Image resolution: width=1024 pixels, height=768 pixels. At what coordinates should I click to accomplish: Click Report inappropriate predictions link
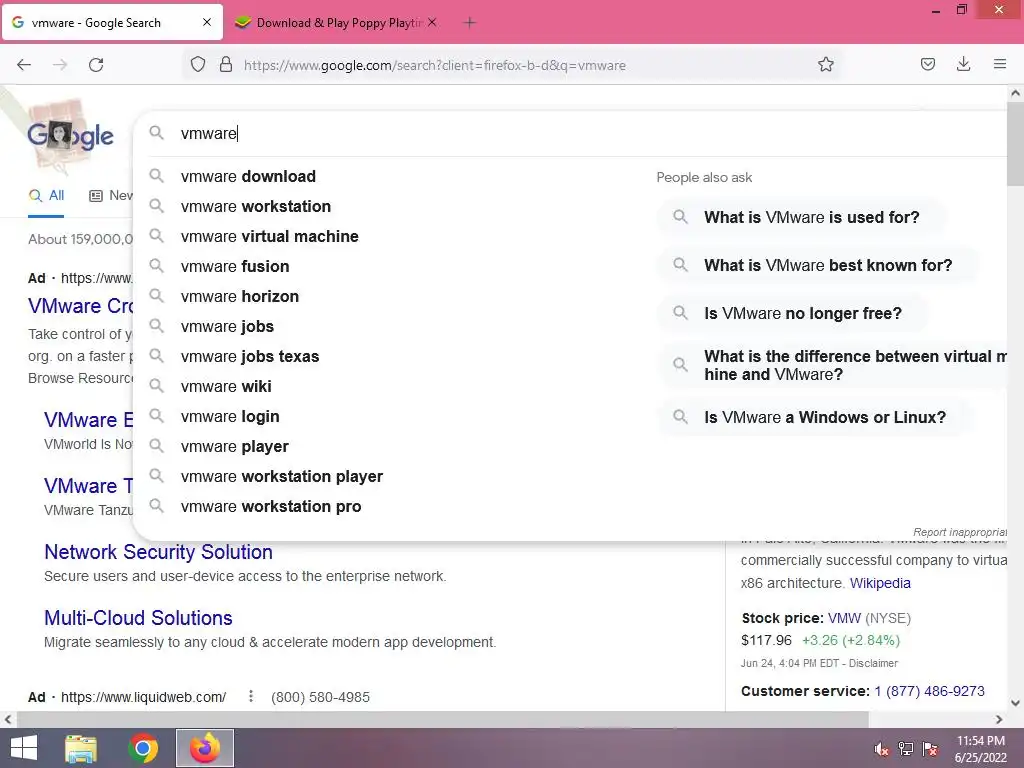click(x=959, y=532)
